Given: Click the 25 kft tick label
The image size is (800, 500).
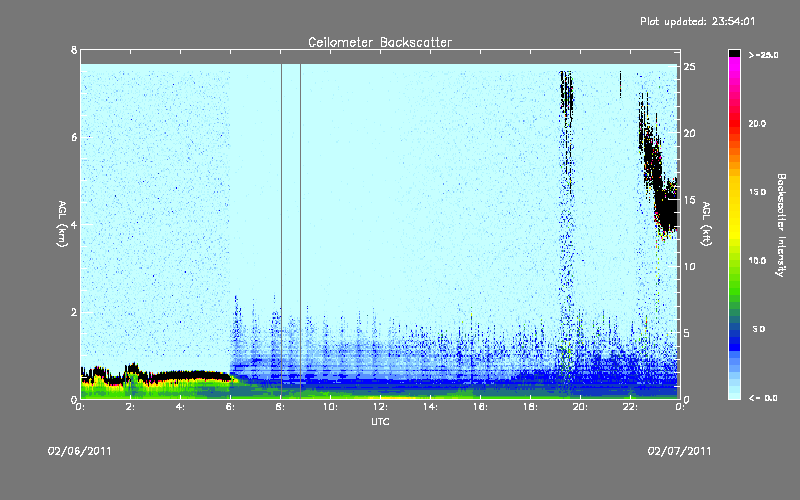Looking at the screenshot, I should (689, 67).
